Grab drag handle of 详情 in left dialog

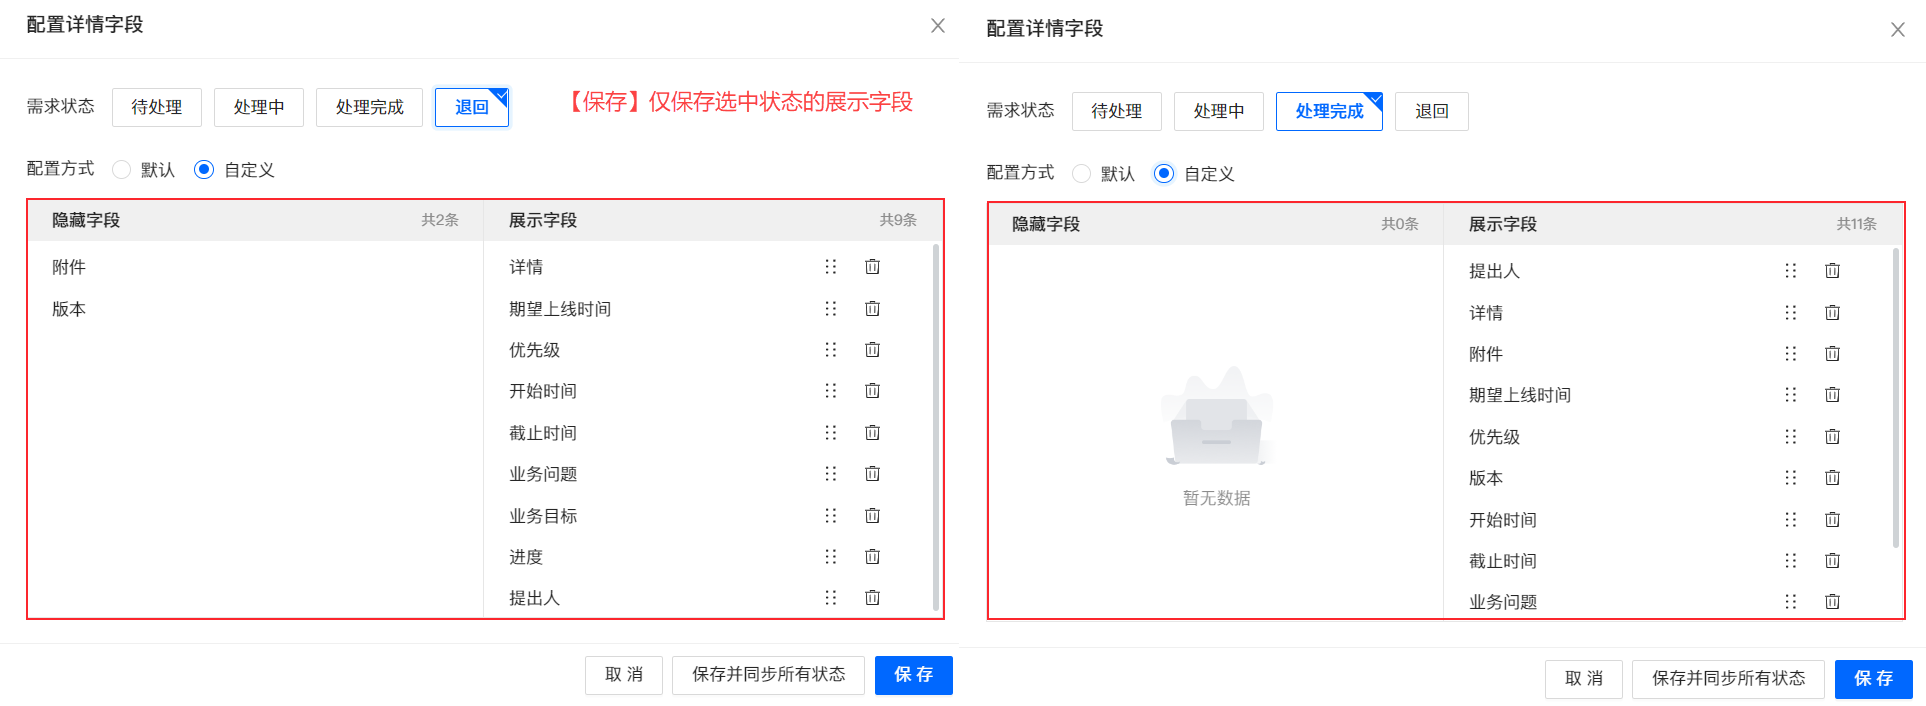[x=830, y=267]
